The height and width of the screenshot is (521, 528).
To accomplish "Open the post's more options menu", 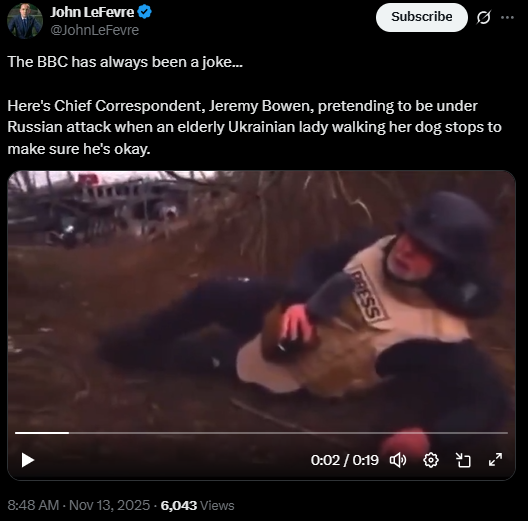I will 507,17.
